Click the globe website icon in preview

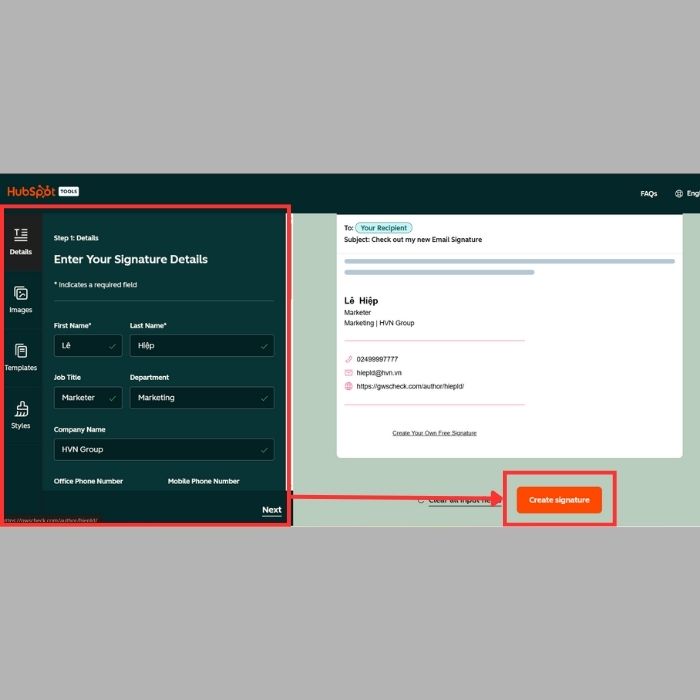tap(349, 386)
